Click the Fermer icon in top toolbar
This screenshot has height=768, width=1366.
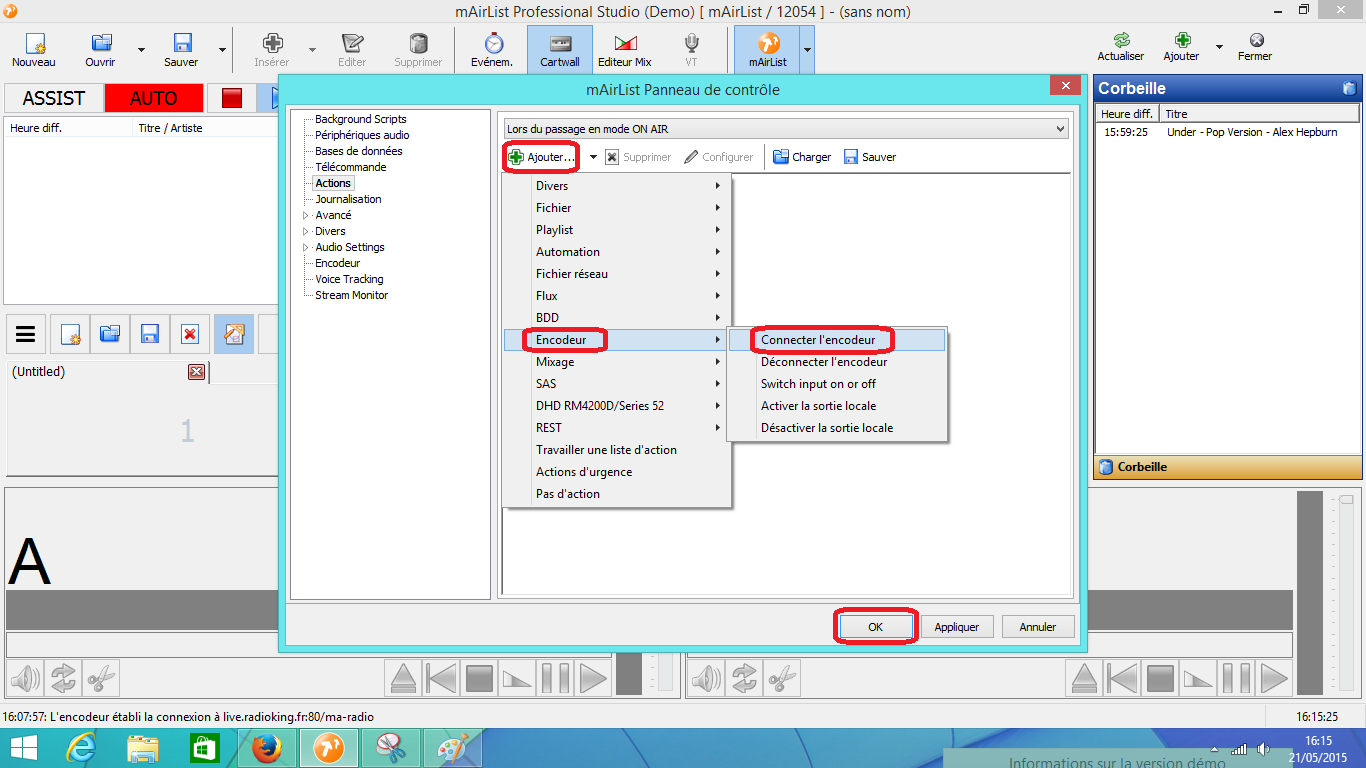[x=1256, y=40]
